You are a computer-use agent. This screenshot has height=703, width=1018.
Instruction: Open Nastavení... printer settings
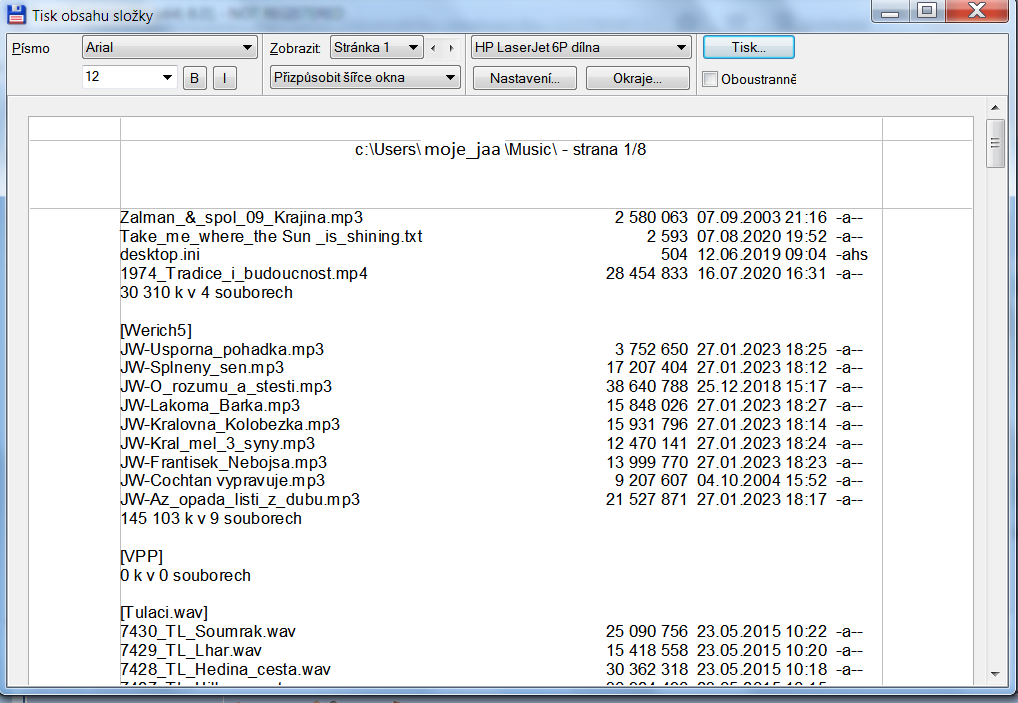524,78
